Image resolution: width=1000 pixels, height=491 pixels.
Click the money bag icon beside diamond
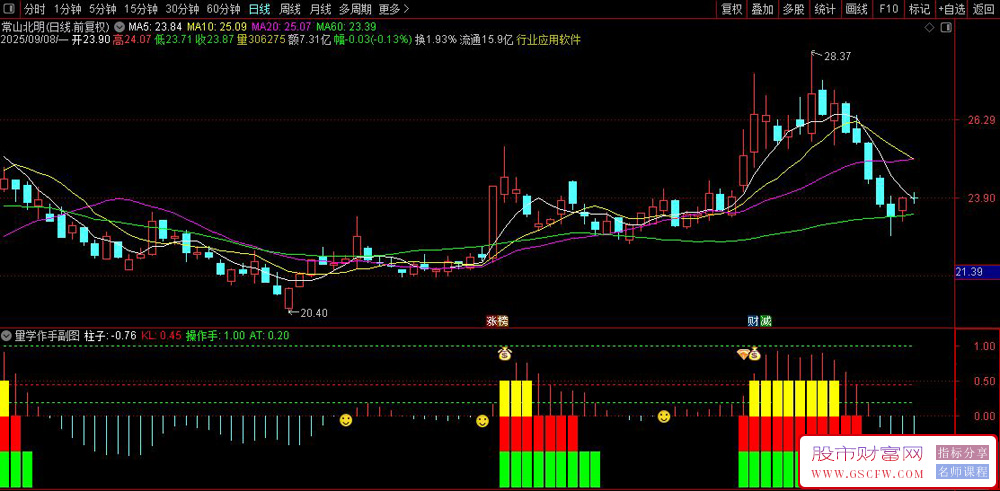[755, 353]
